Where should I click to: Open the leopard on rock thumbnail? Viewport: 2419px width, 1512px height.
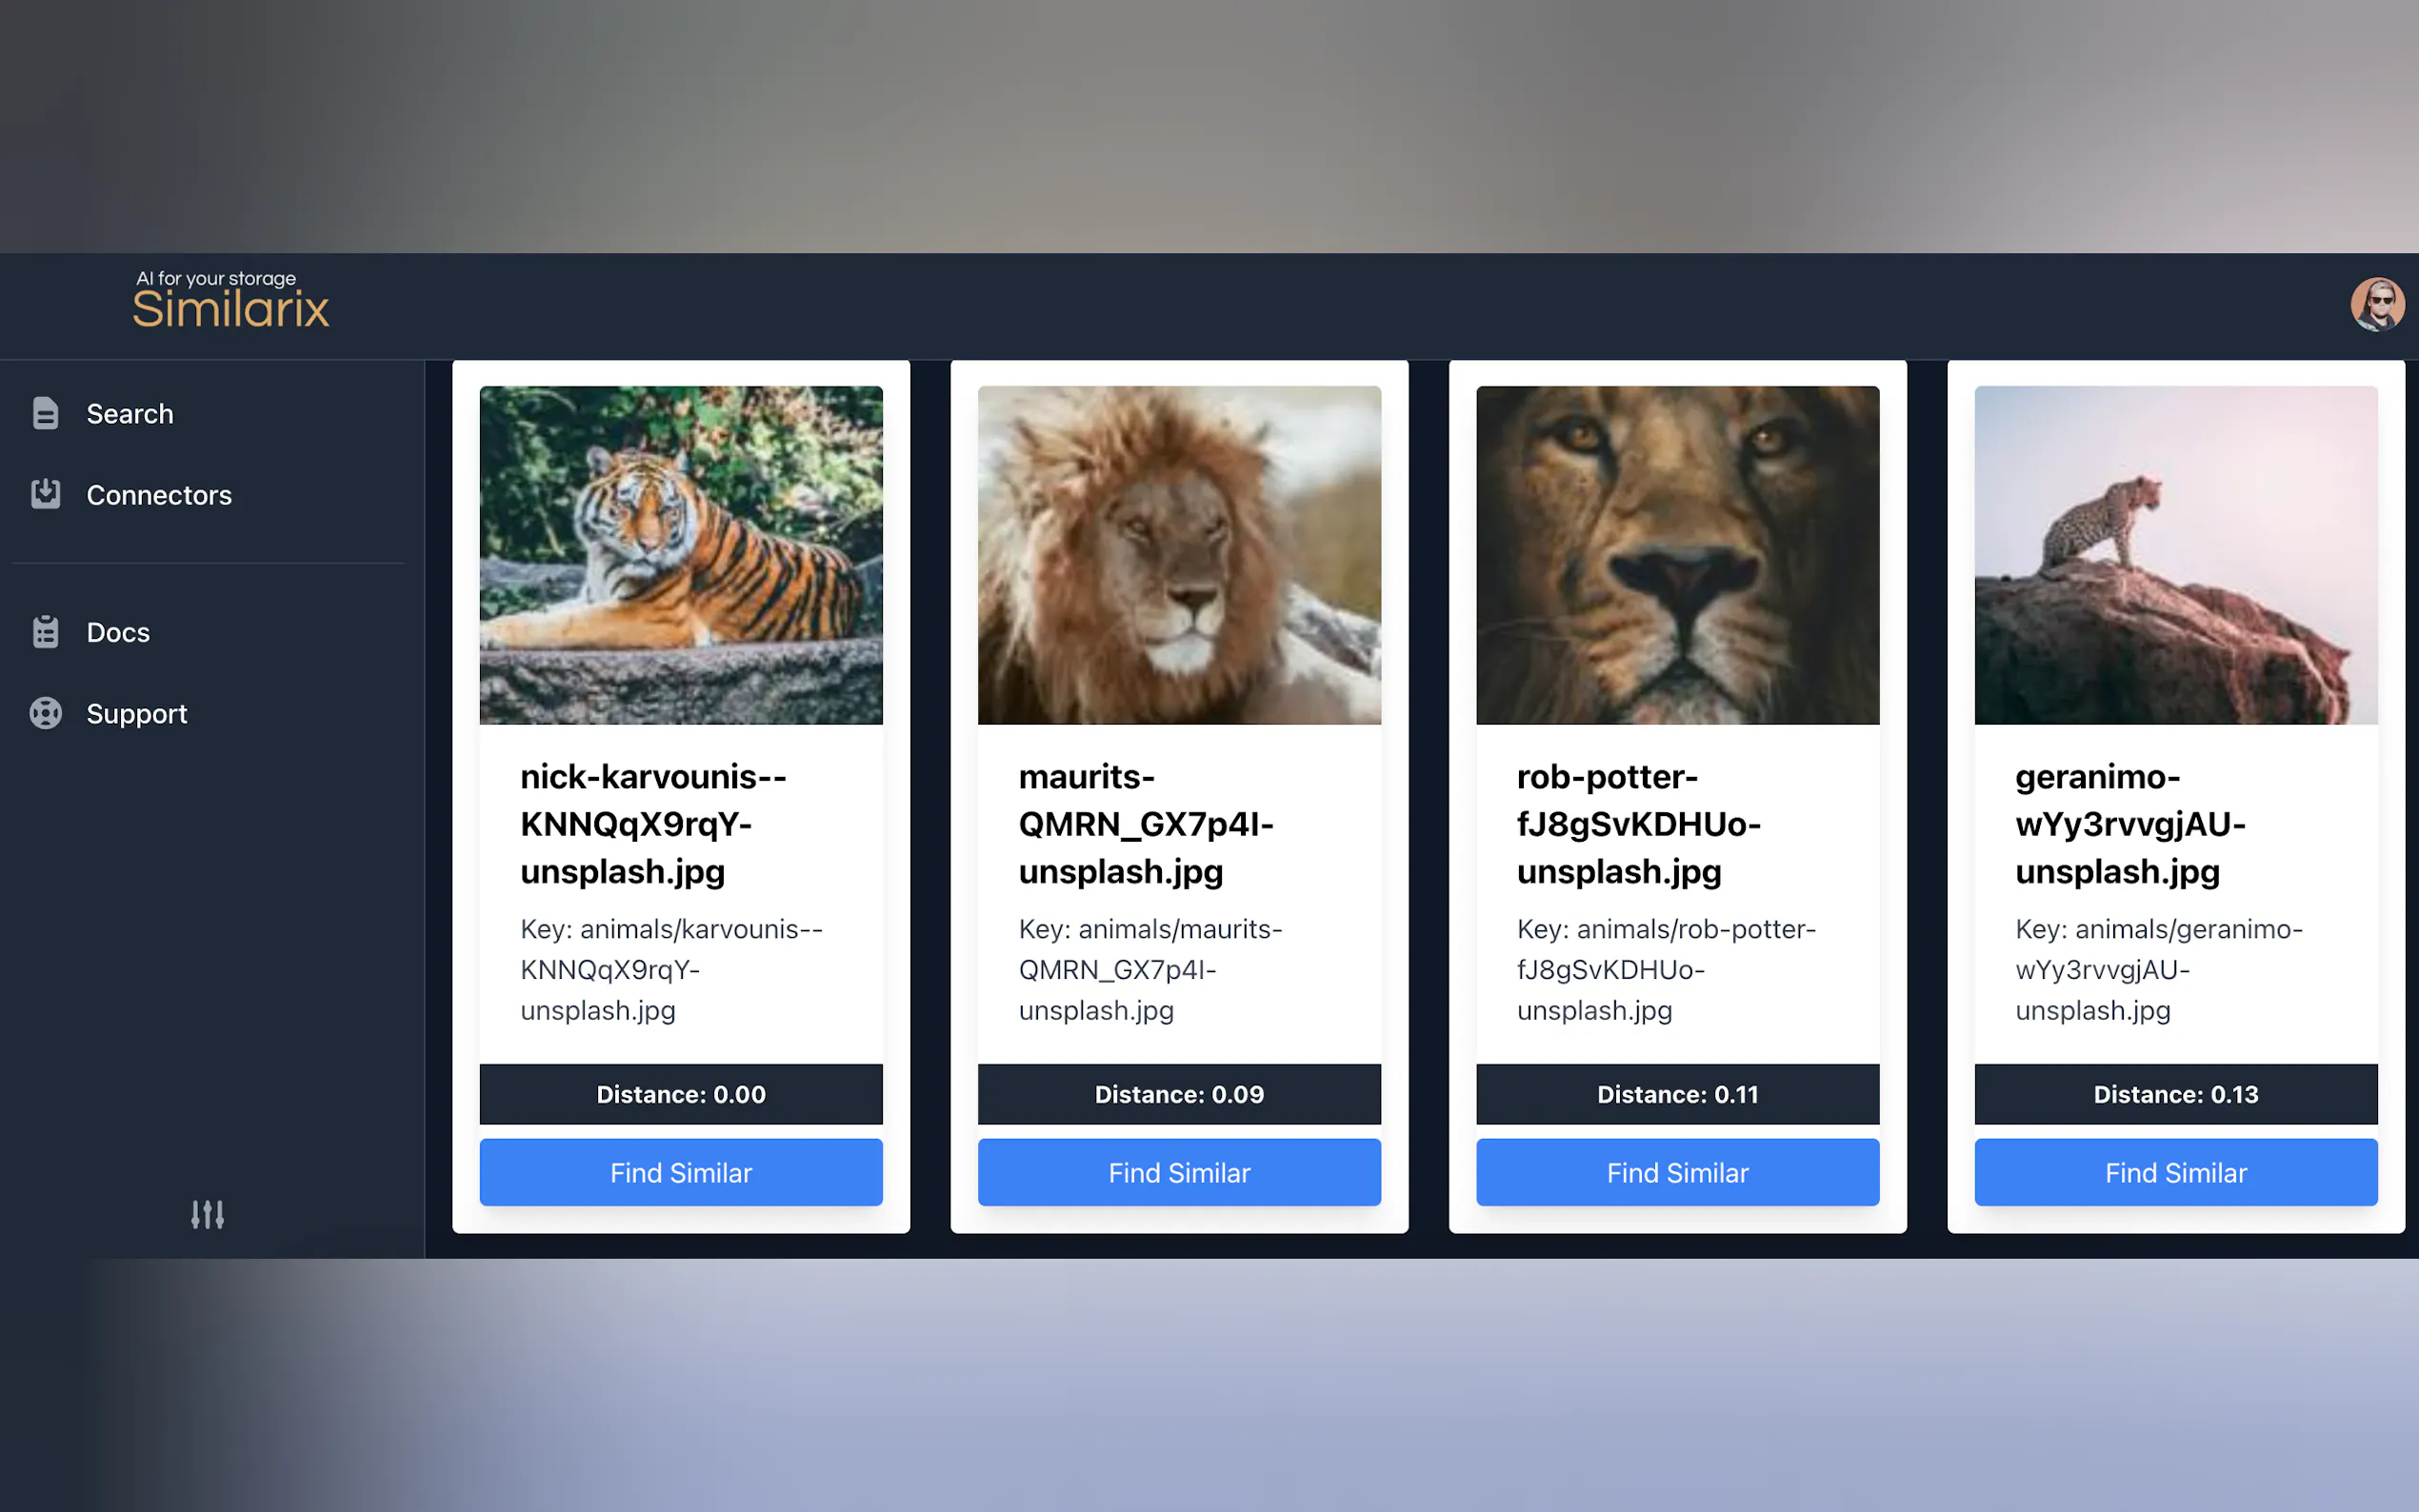(2175, 555)
